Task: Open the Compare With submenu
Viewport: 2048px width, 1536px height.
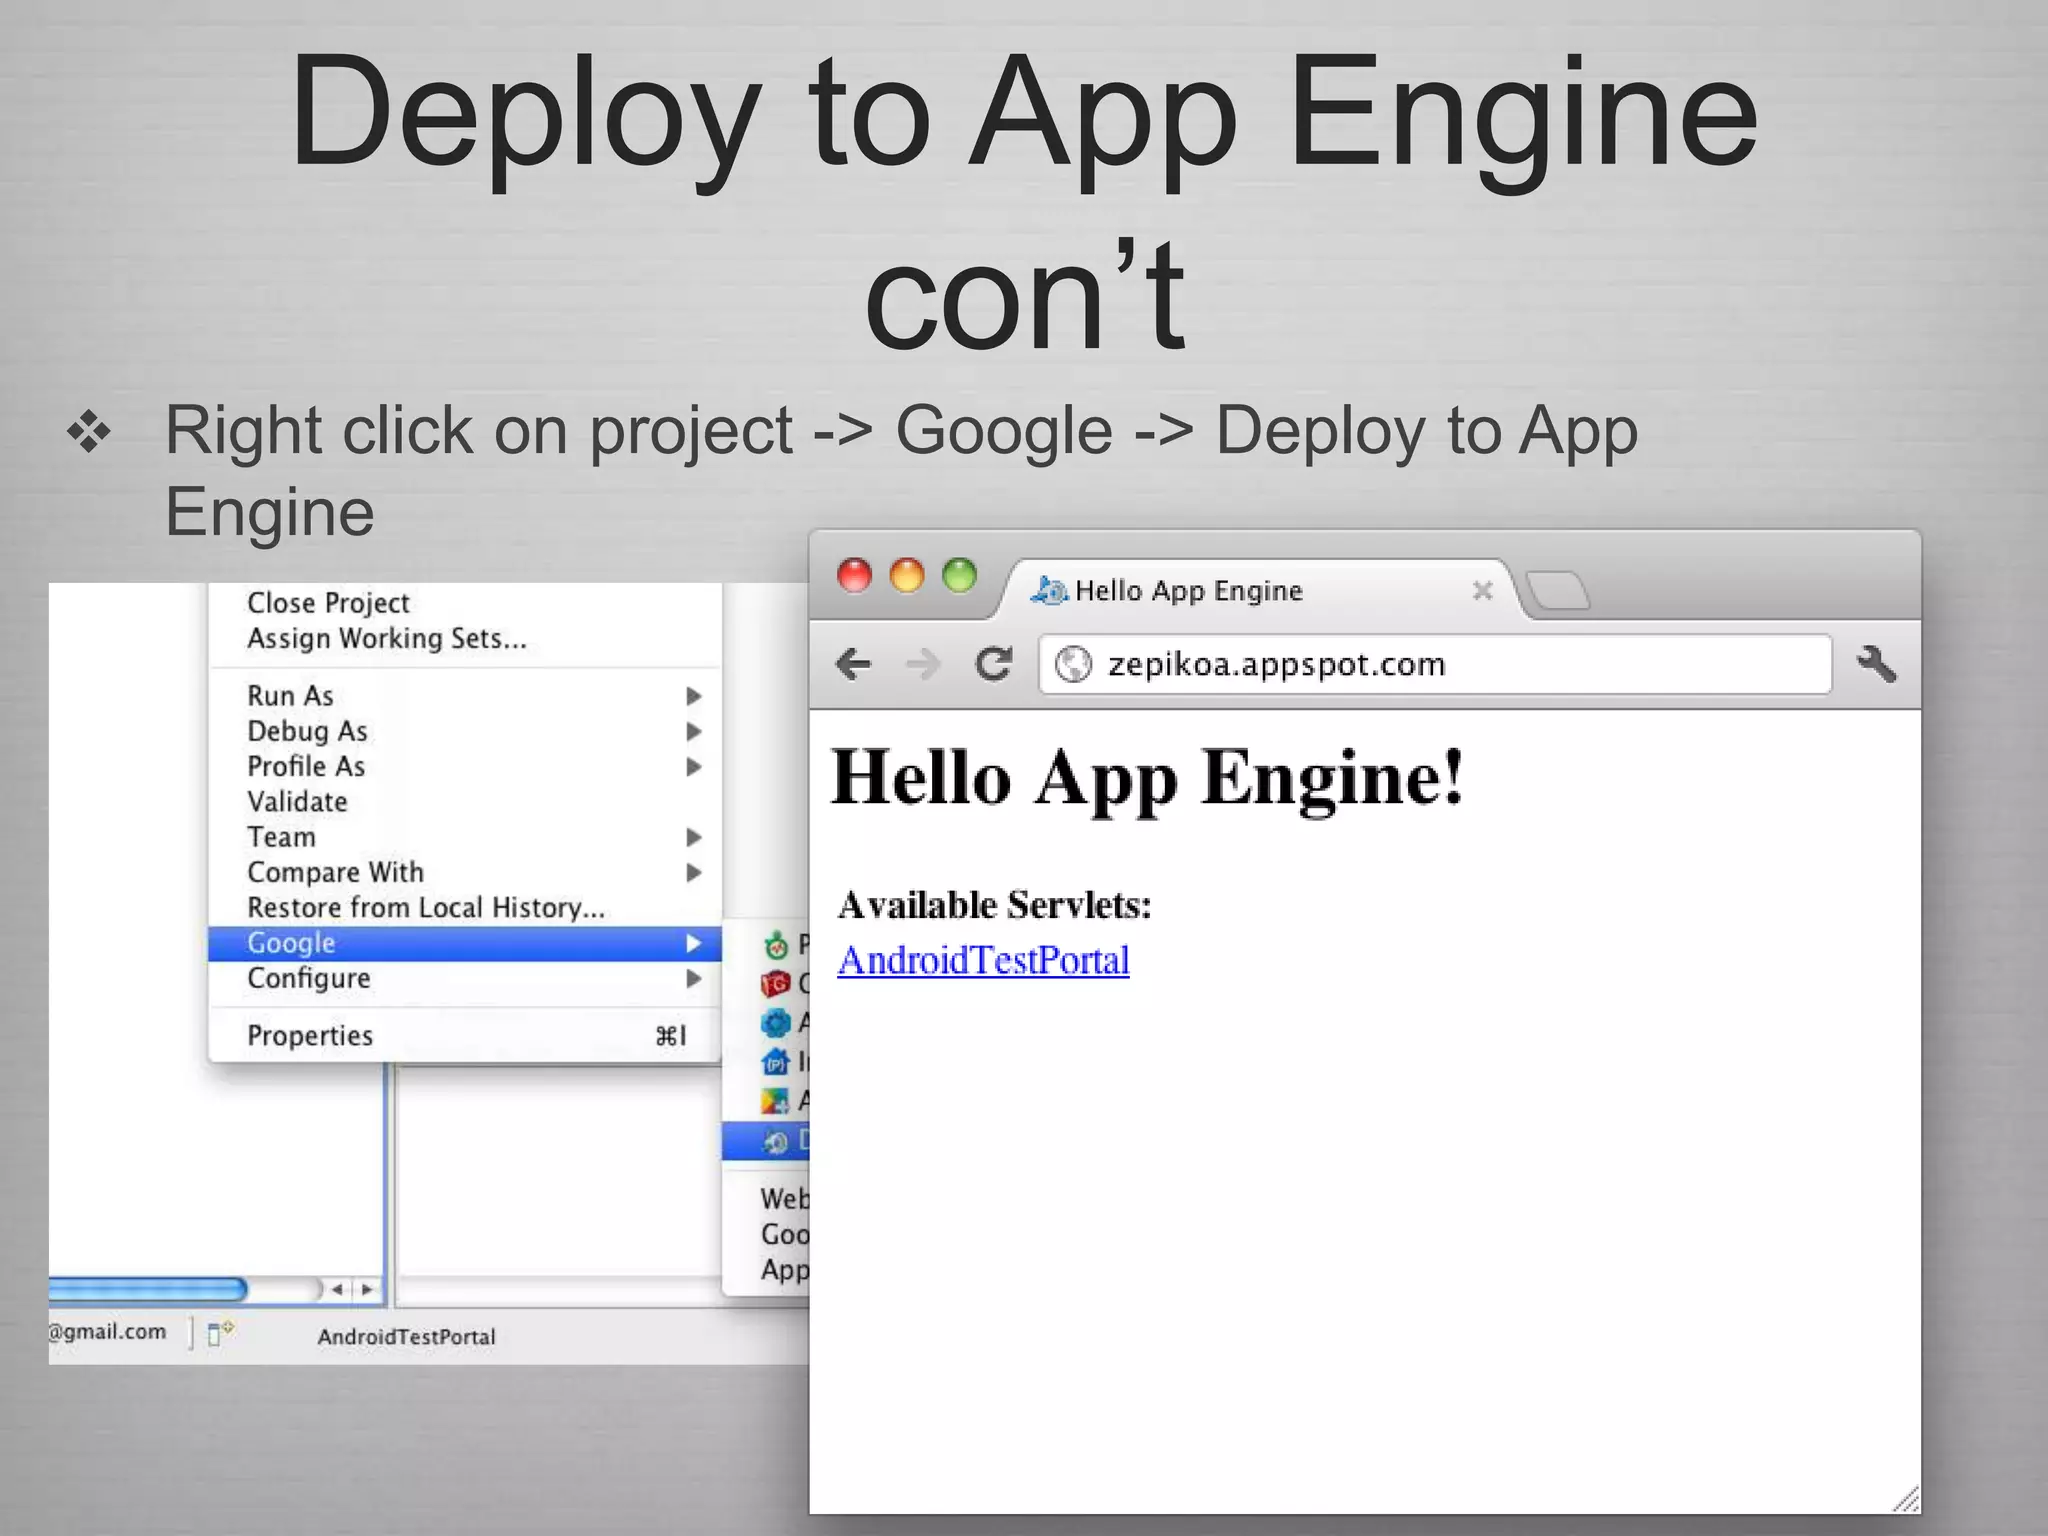Action: [465, 872]
